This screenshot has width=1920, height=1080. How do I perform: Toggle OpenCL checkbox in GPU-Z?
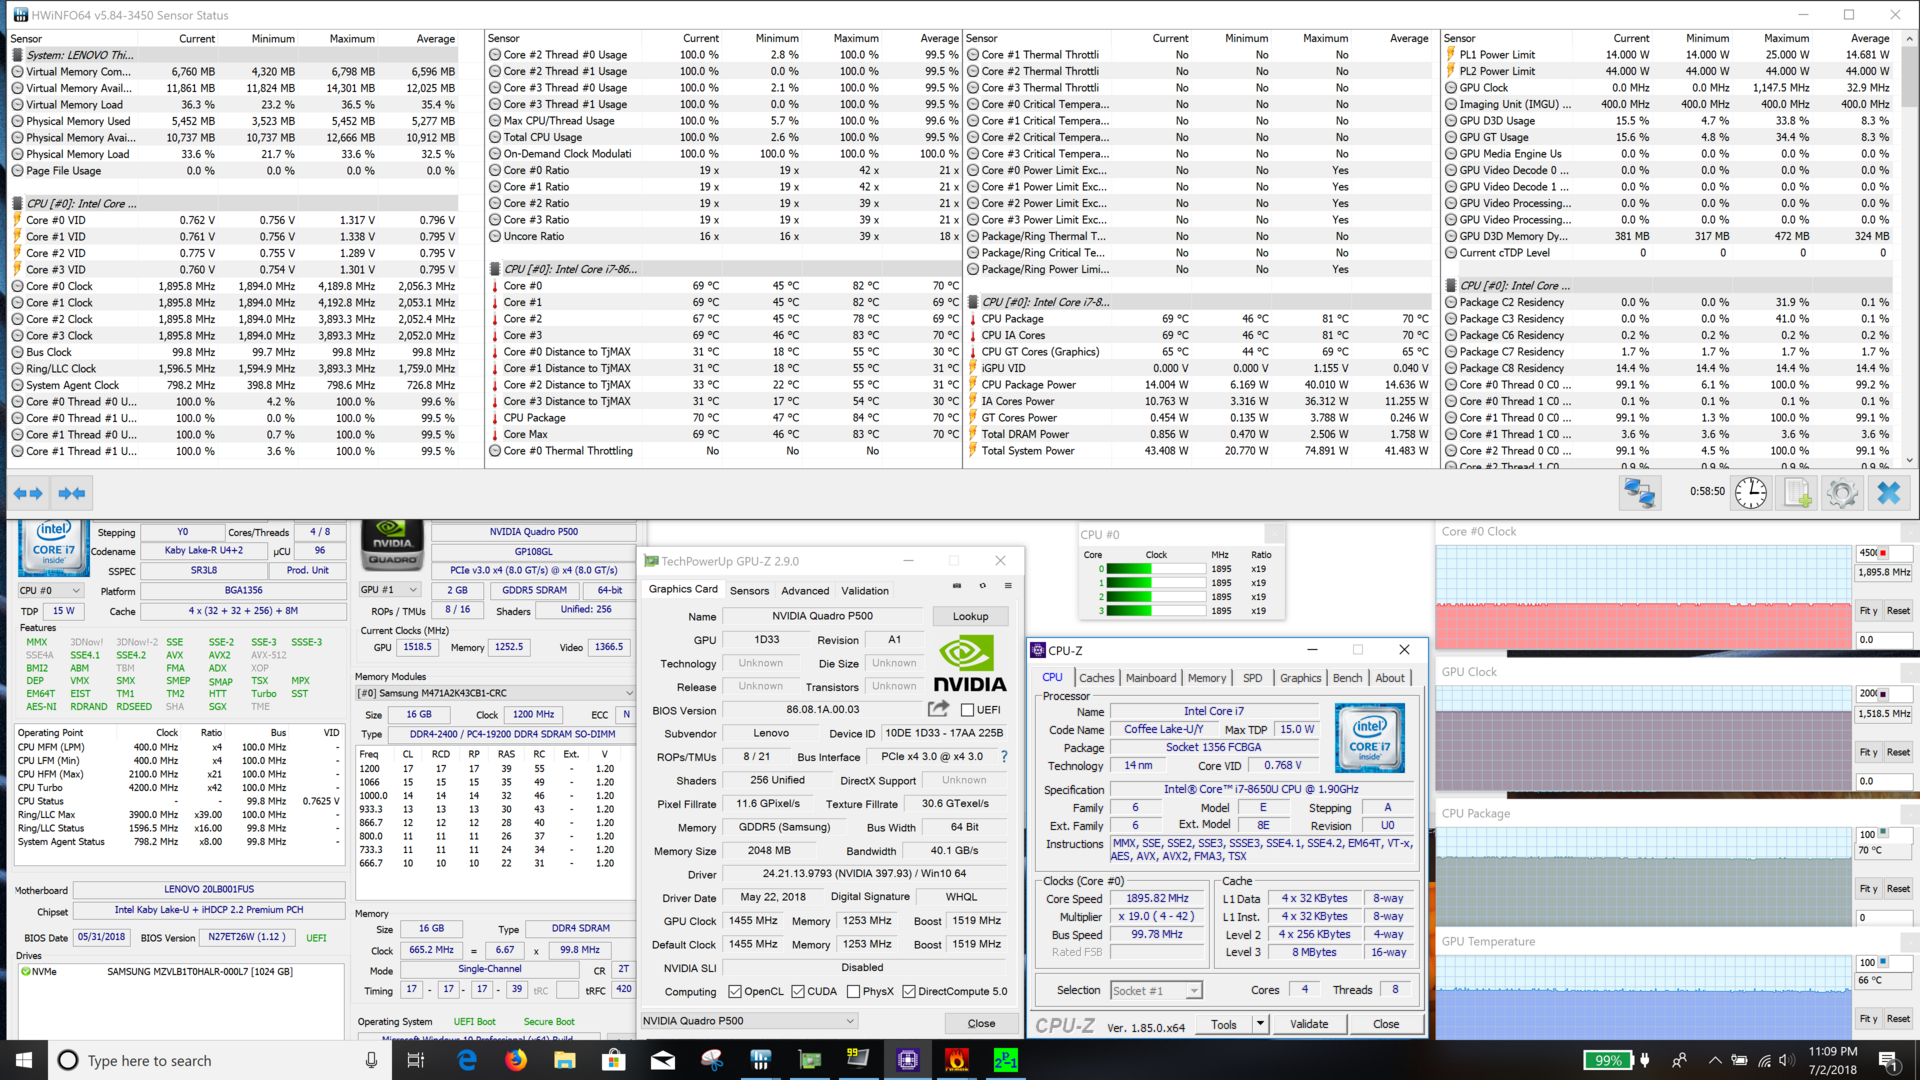click(735, 992)
